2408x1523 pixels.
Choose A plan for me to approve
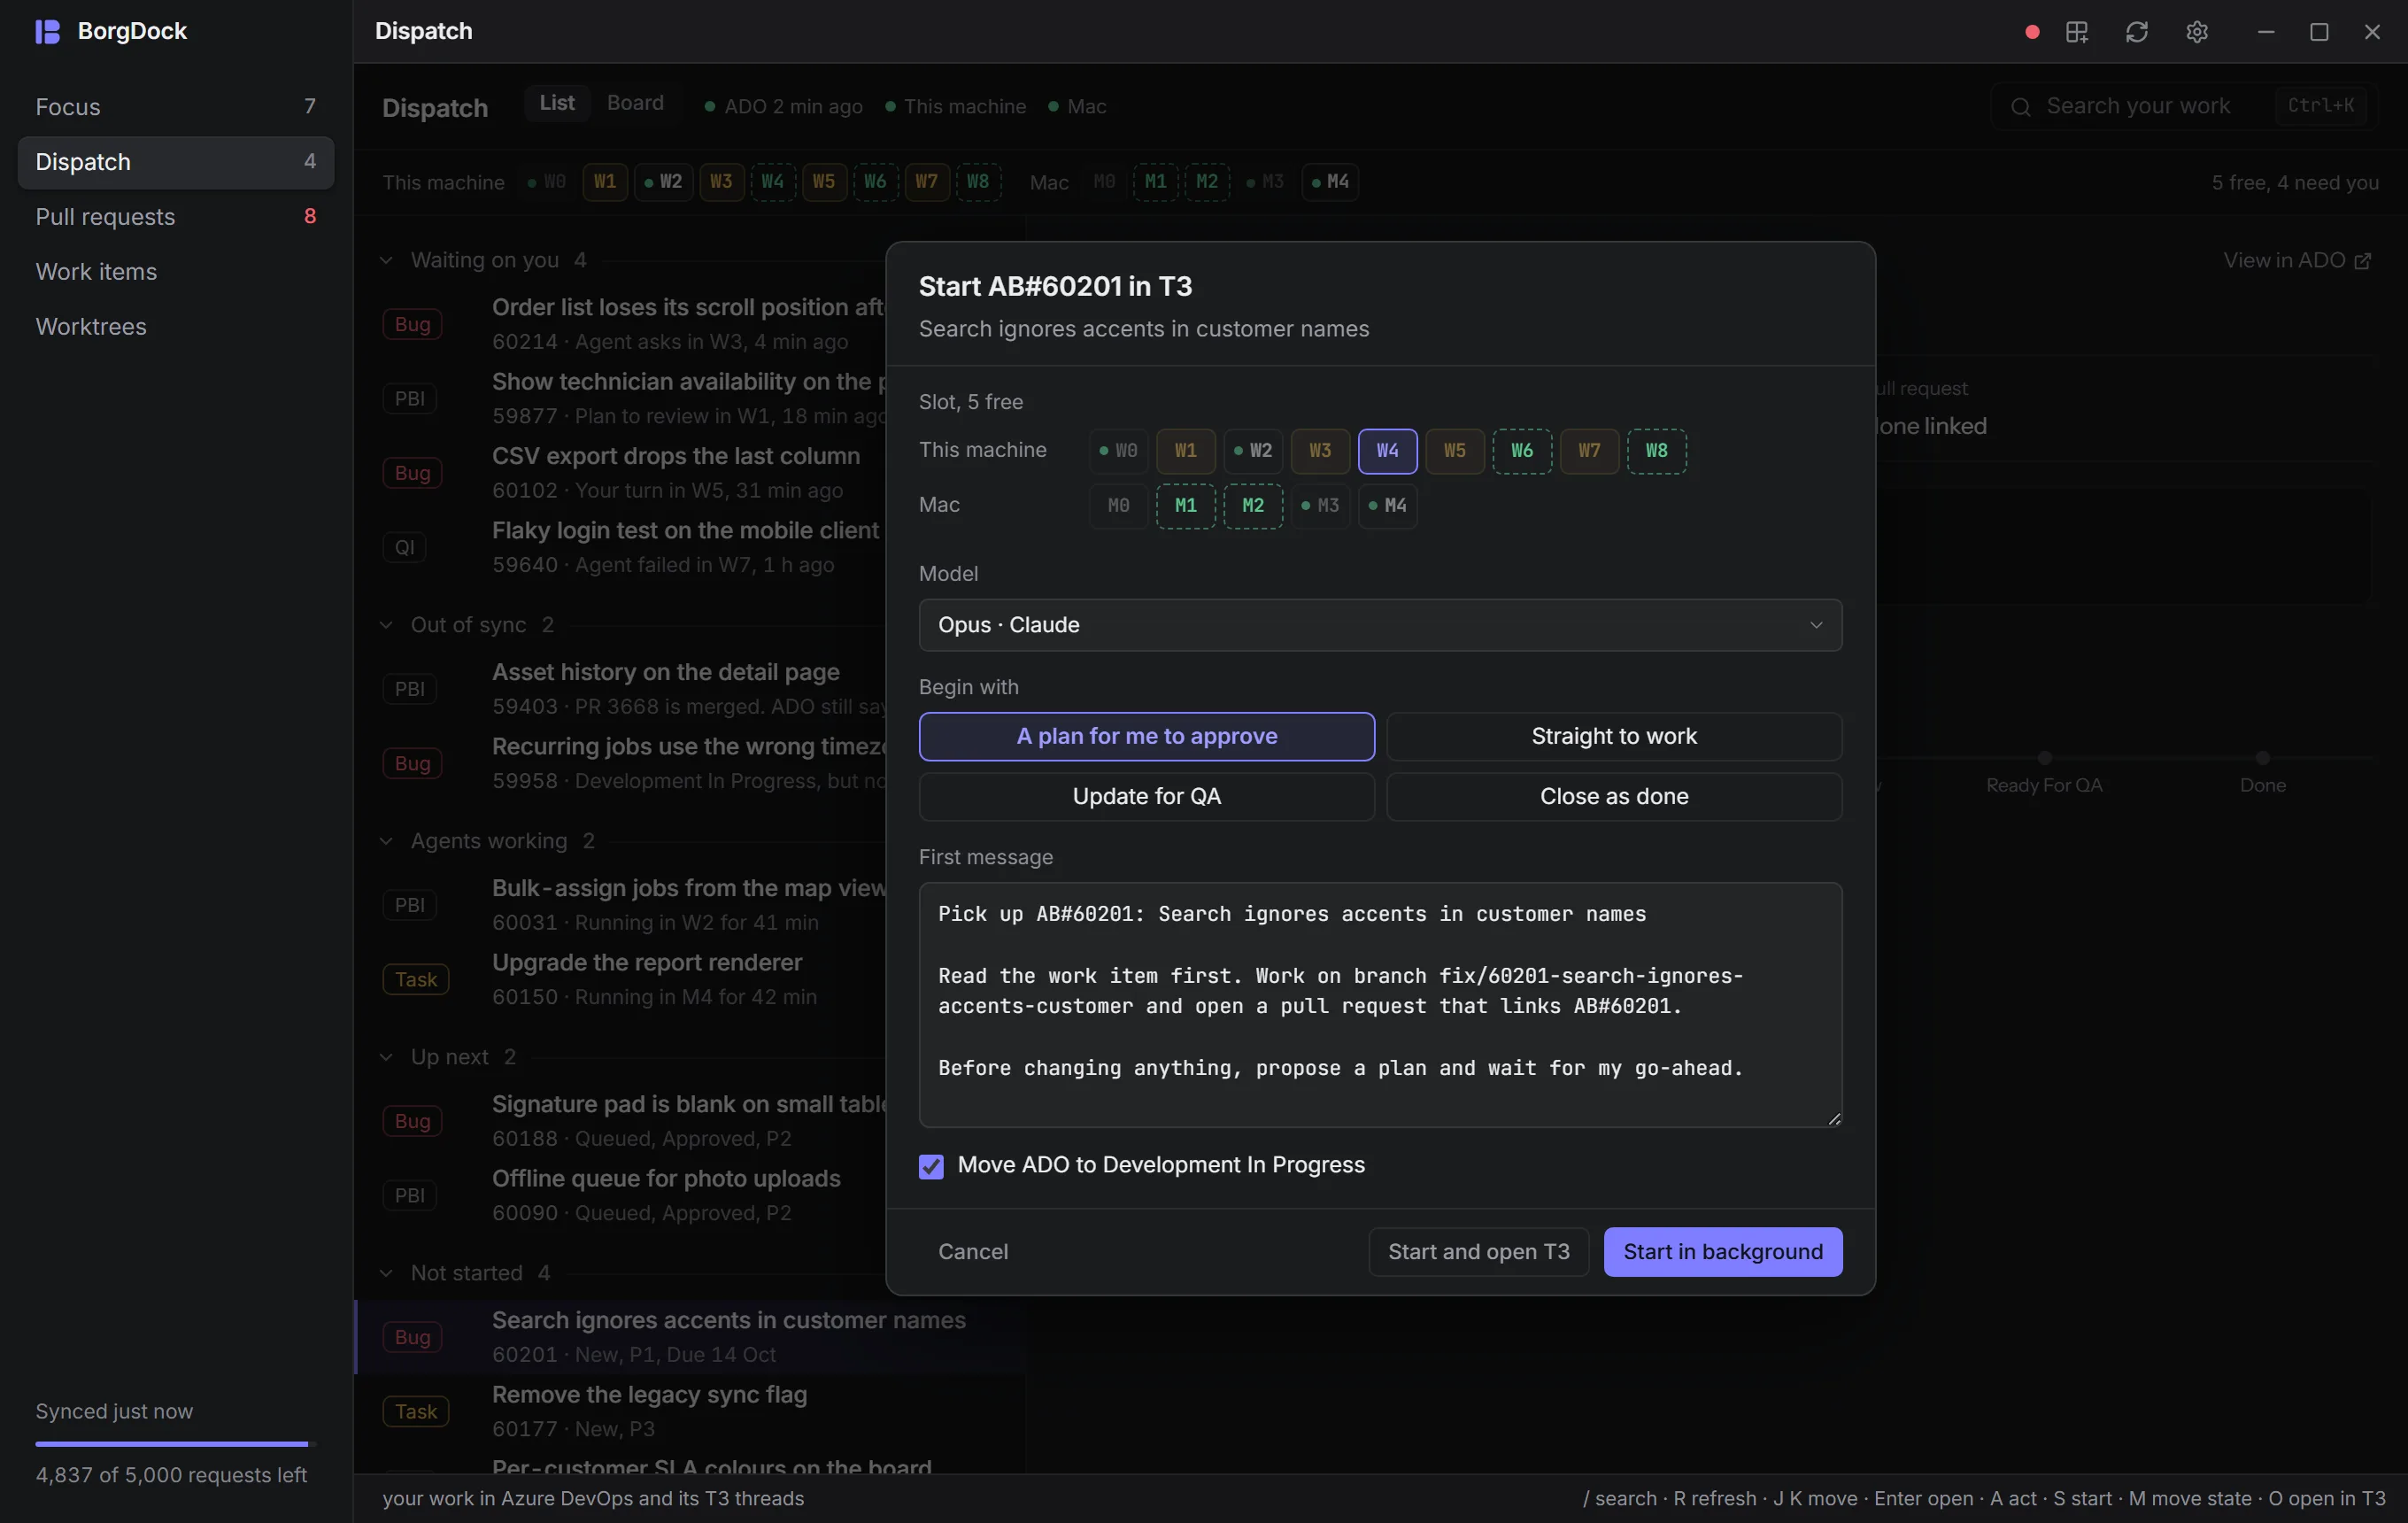[x=1146, y=737]
